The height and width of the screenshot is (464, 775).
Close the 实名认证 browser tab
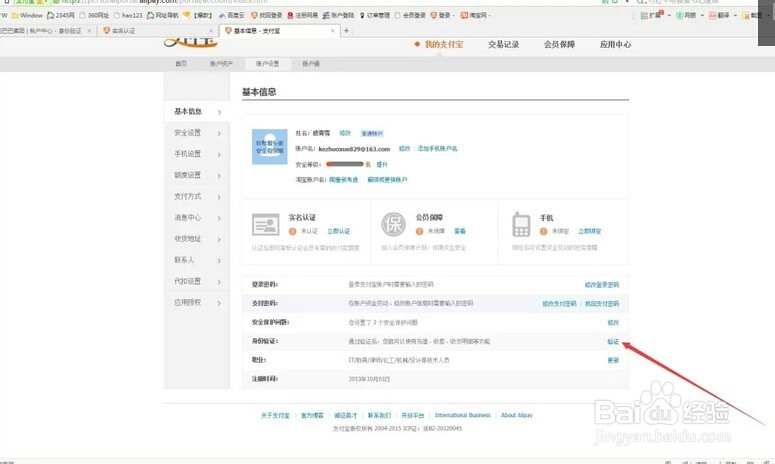point(211,31)
